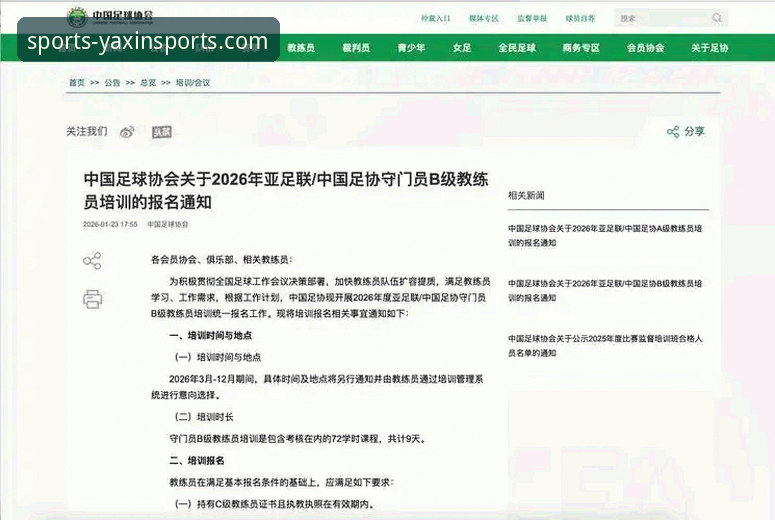Open the Toutiao follow icon

pos(162,132)
